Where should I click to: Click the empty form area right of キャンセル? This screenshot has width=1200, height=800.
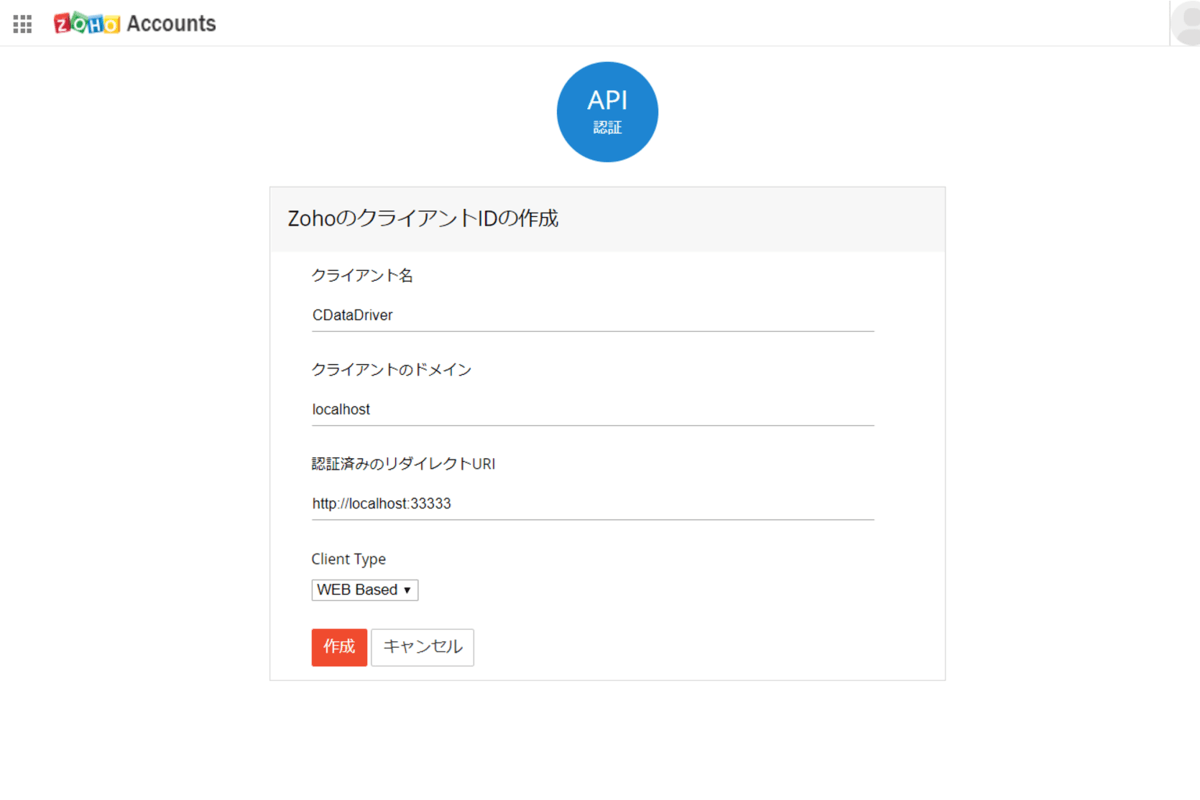click(x=700, y=647)
